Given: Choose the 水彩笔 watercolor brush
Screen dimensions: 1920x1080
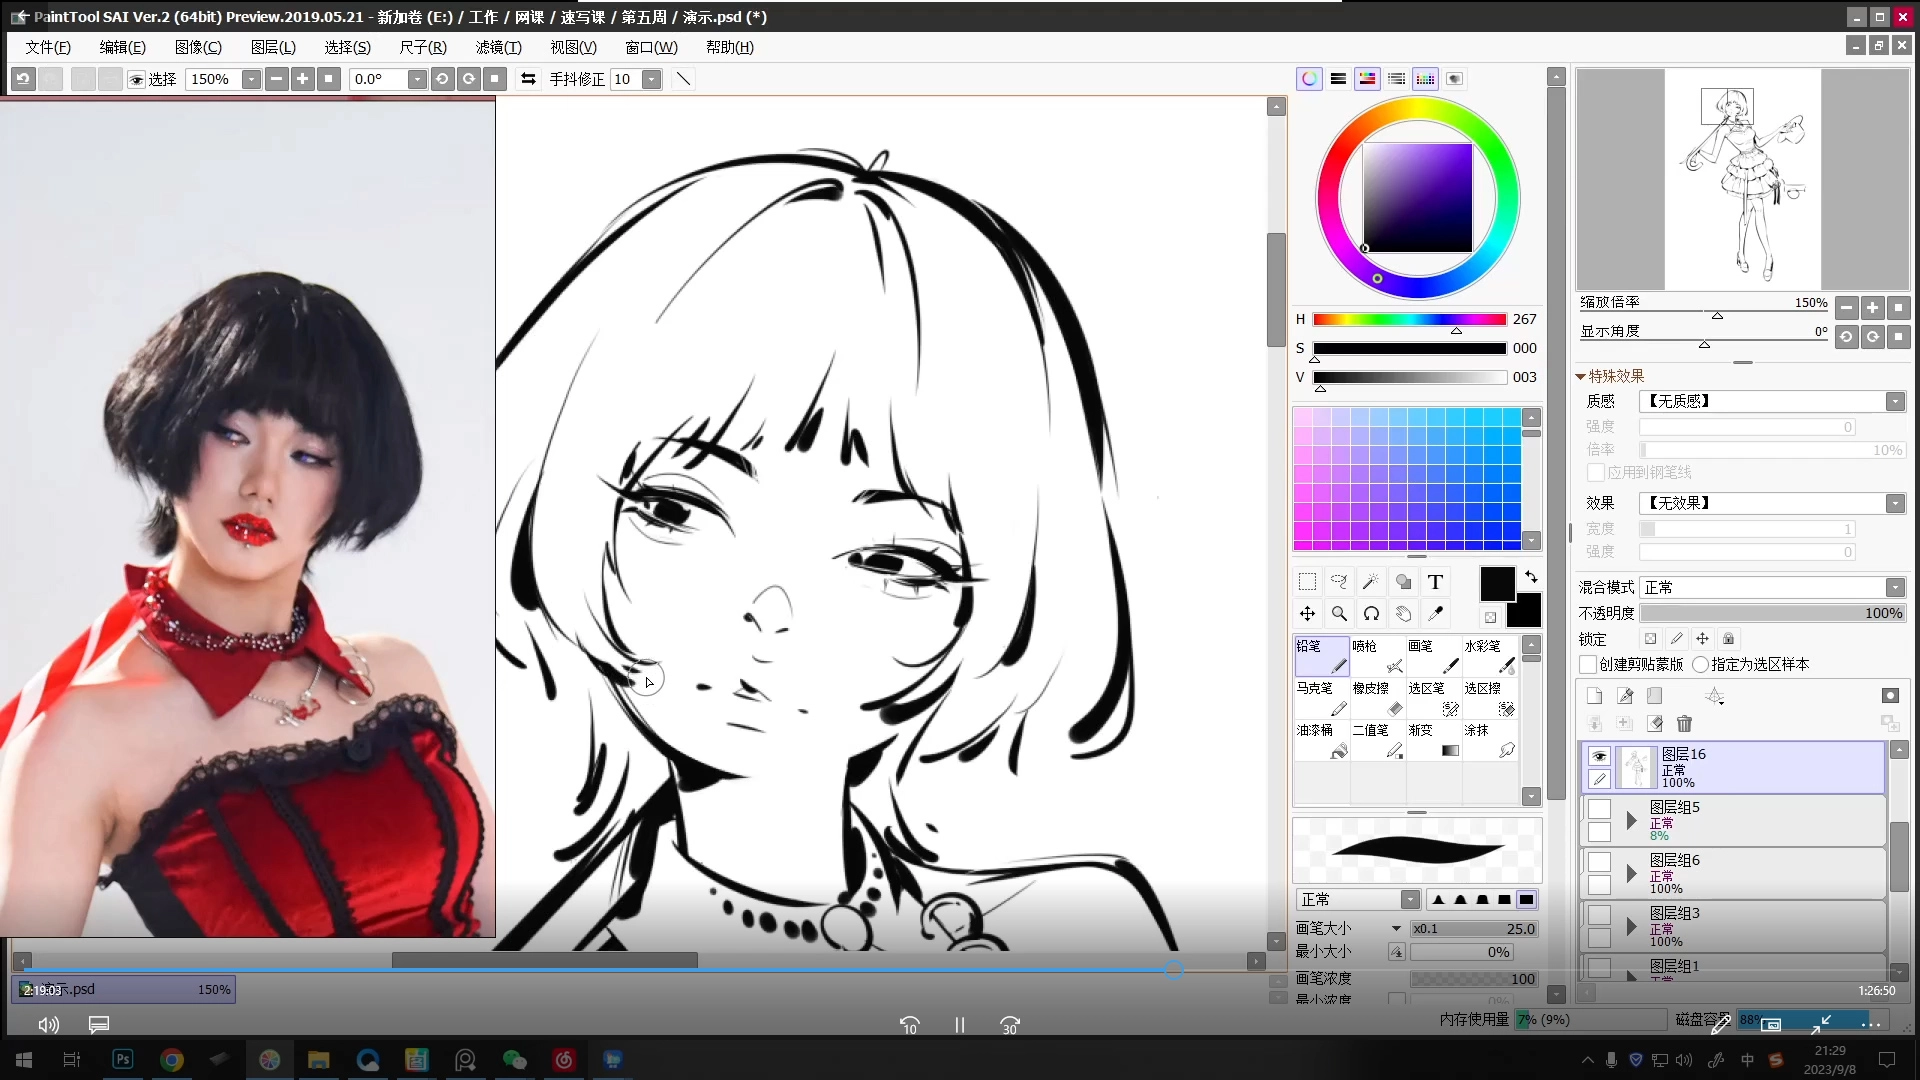Looking at the screenshot, I should pyautogui.click(x=1489, y=657).
